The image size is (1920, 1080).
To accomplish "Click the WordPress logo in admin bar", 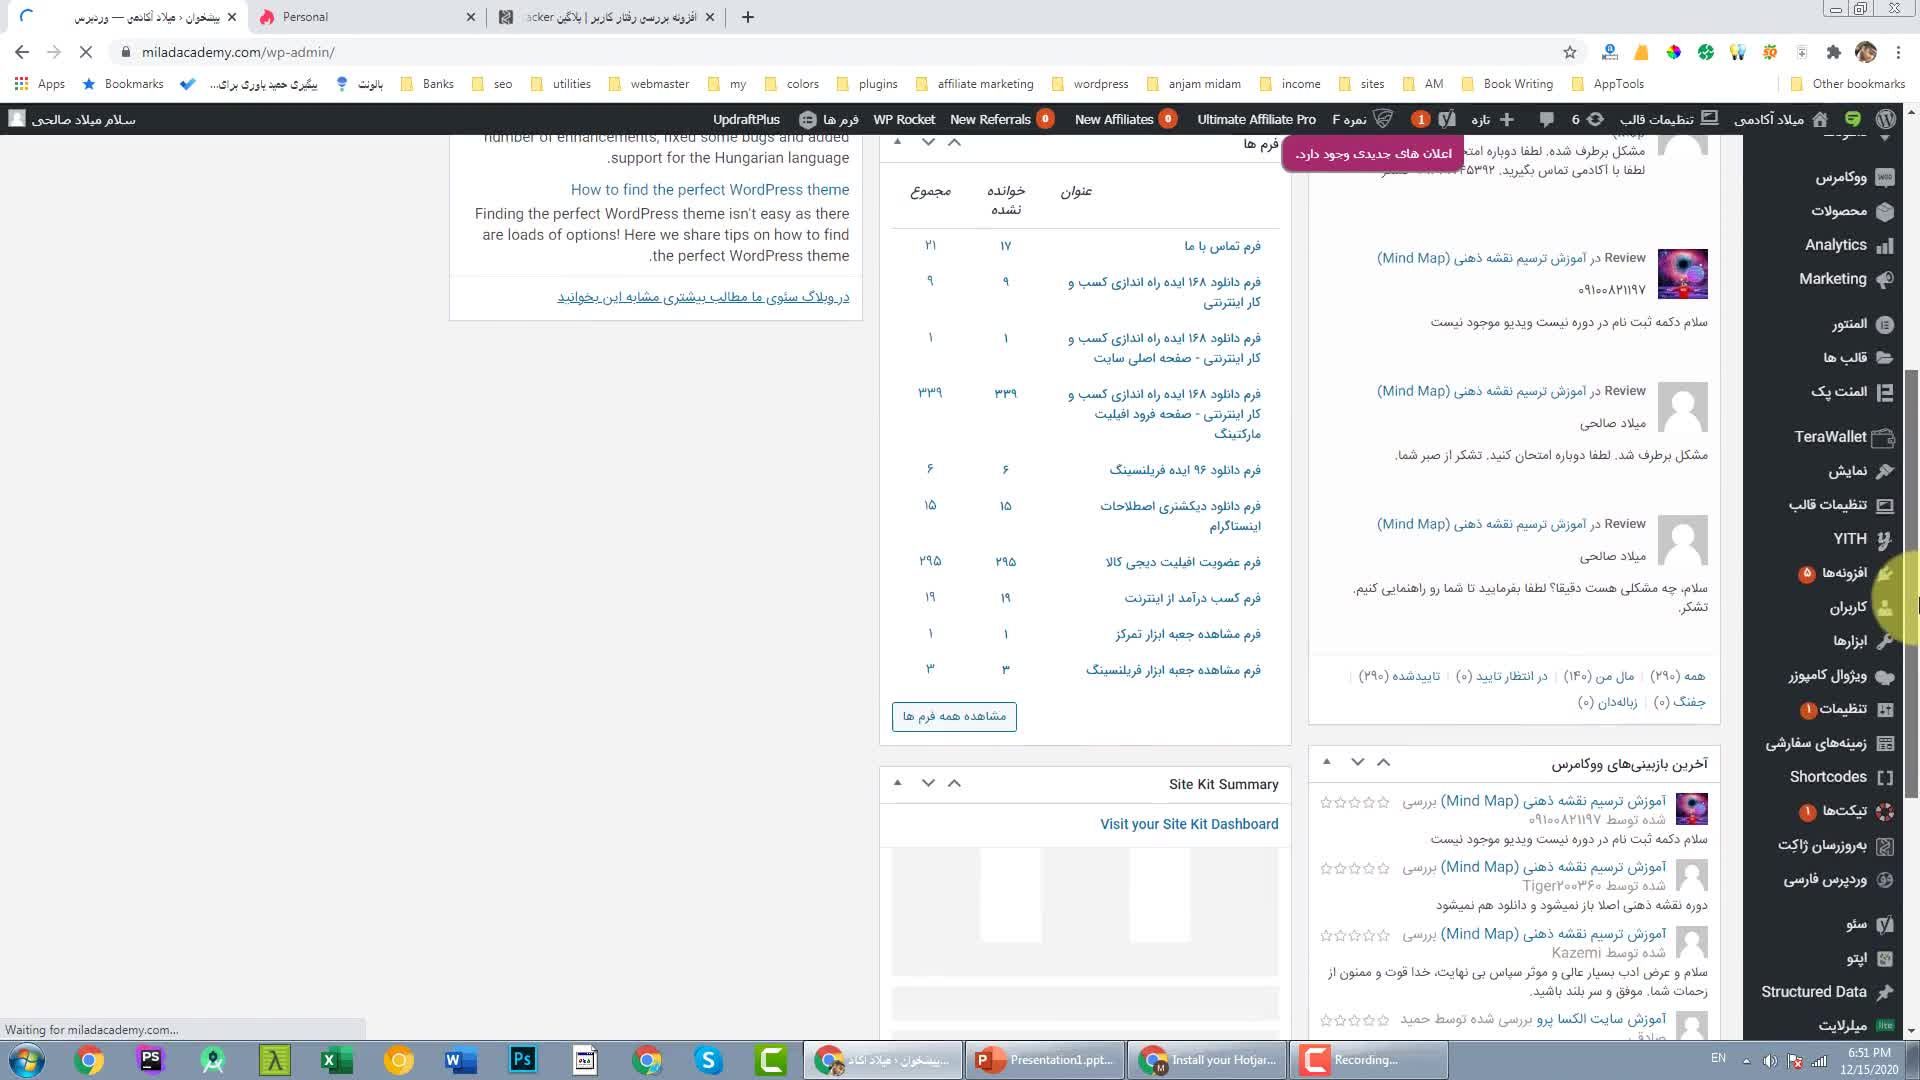I will (1886, 119).
